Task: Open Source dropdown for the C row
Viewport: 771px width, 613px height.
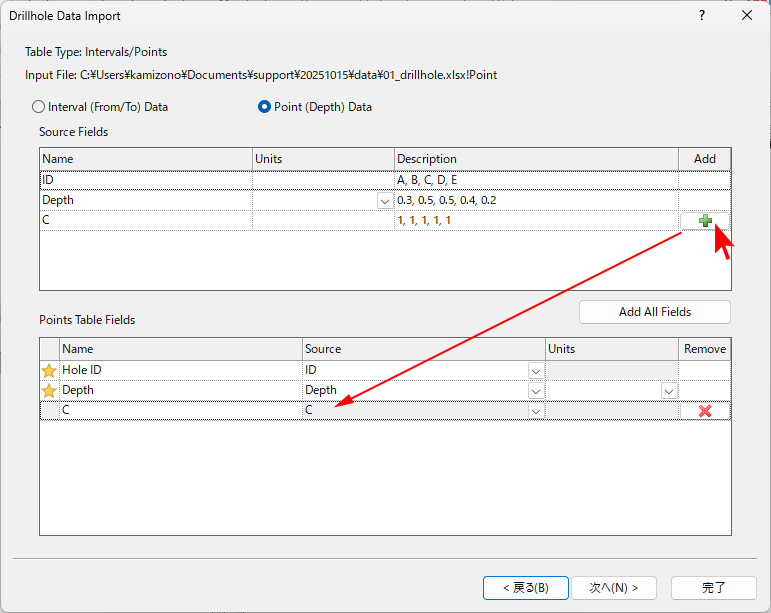Action: point(535,411)
